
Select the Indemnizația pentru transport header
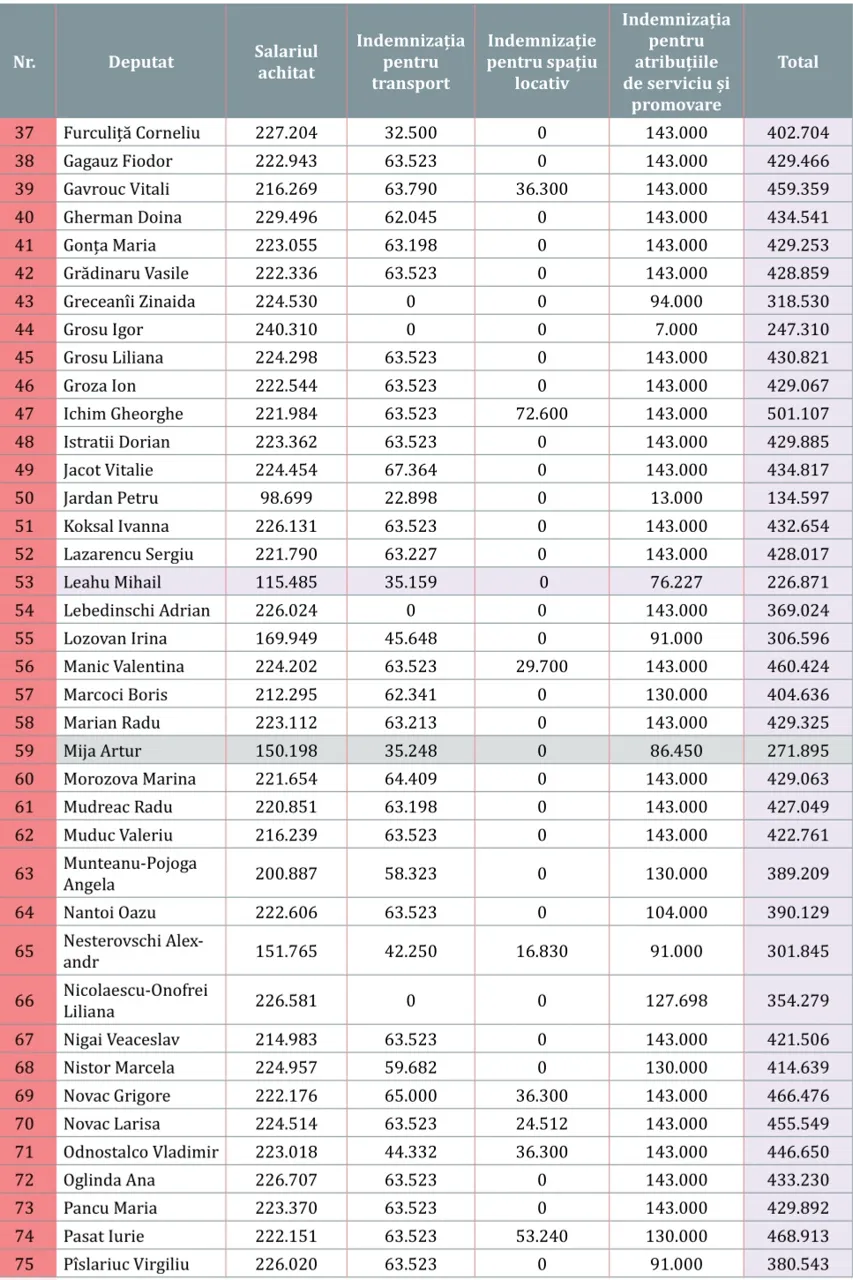point(411,62)
